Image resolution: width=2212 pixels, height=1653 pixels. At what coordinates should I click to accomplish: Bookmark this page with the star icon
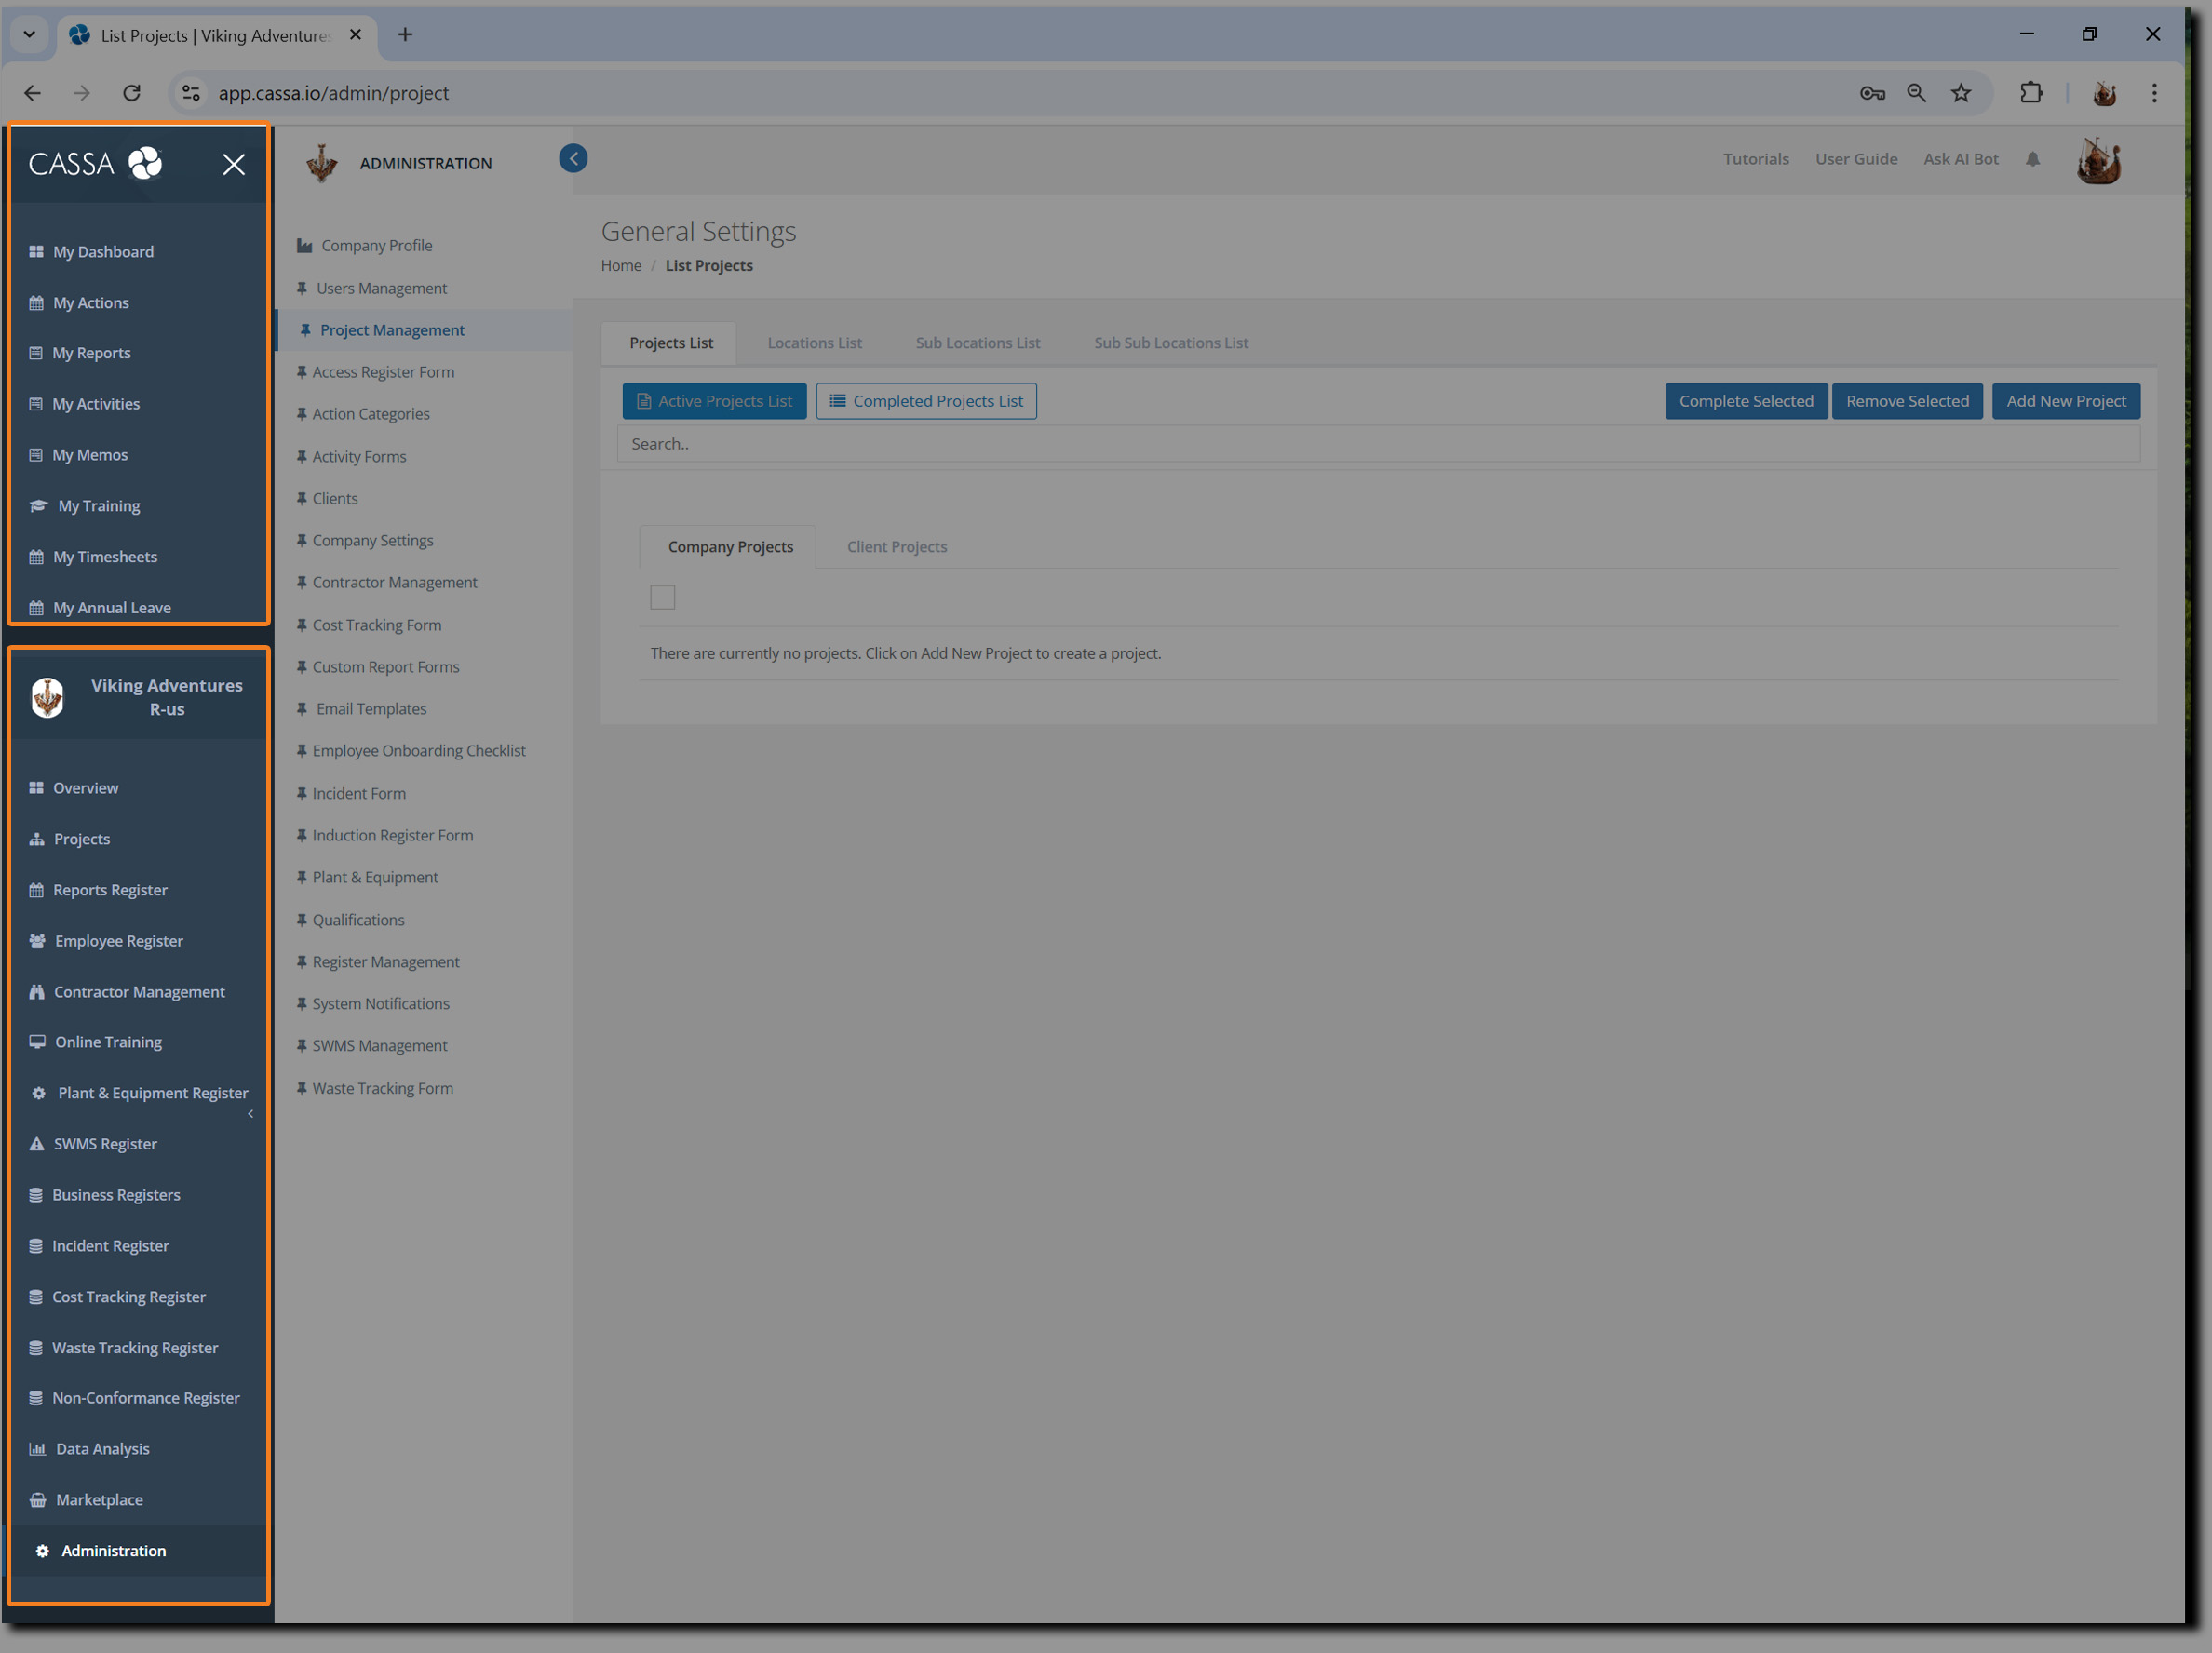[1961, 93]
